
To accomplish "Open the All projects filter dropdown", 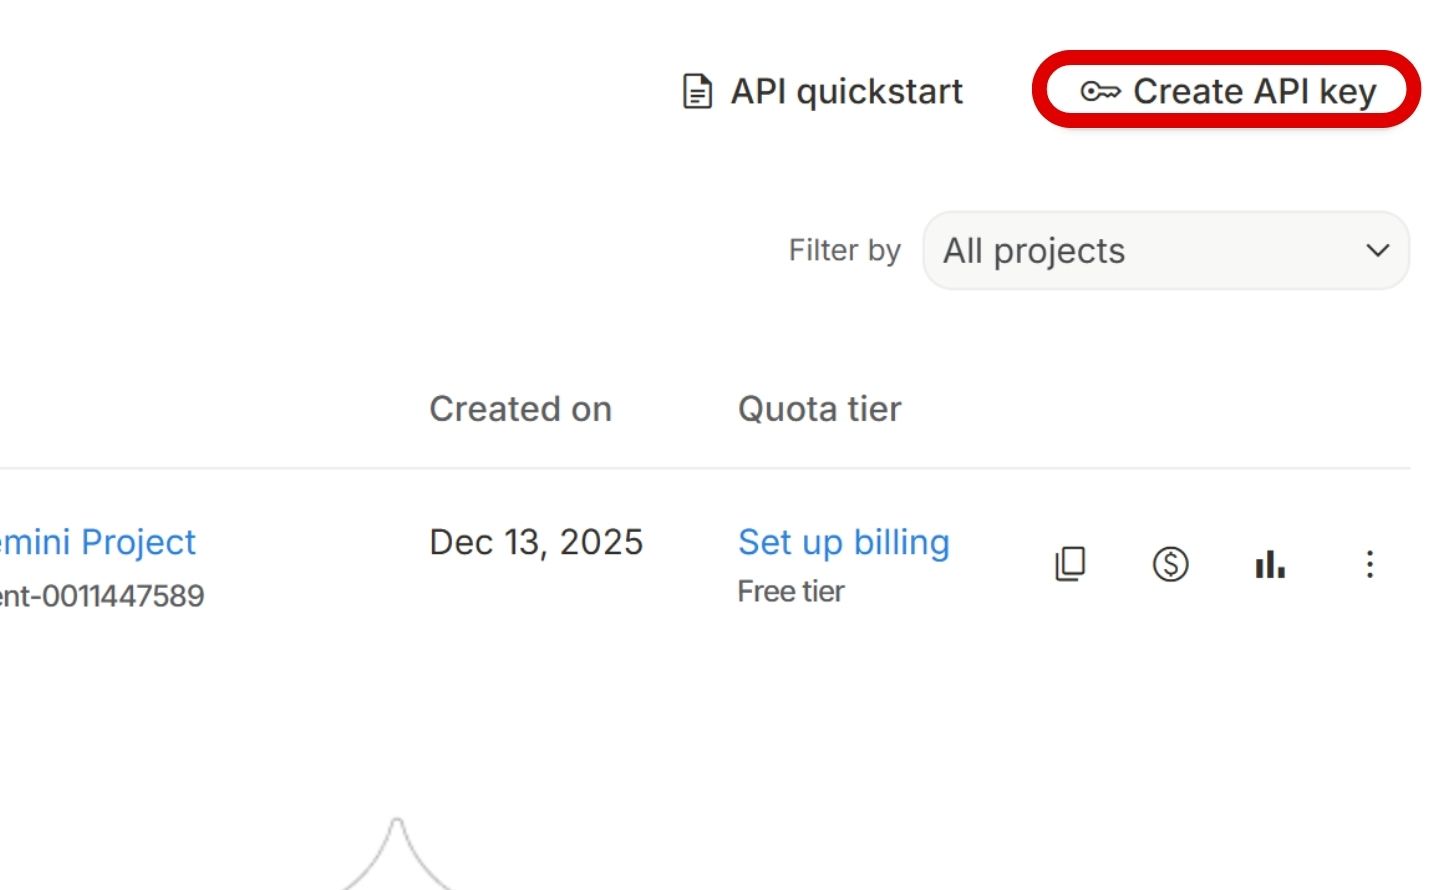I will coord(1165,251).
